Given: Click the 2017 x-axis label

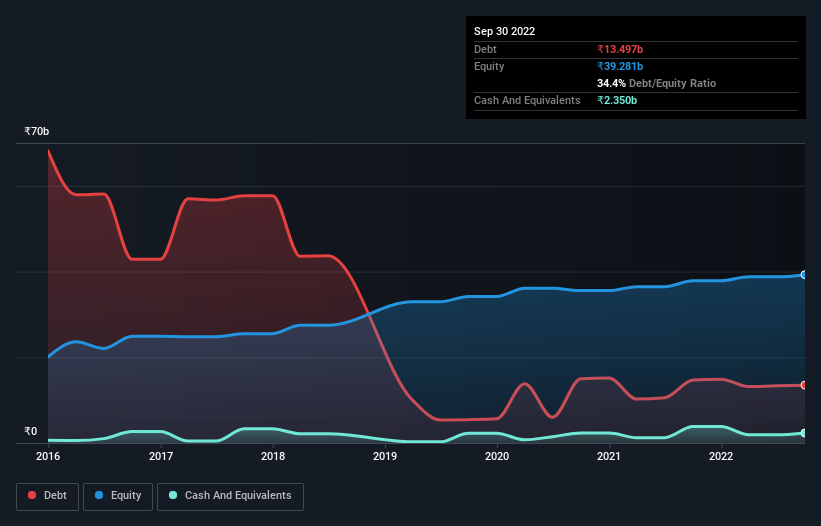Looking at the screenshot, I should pos(161,456).
